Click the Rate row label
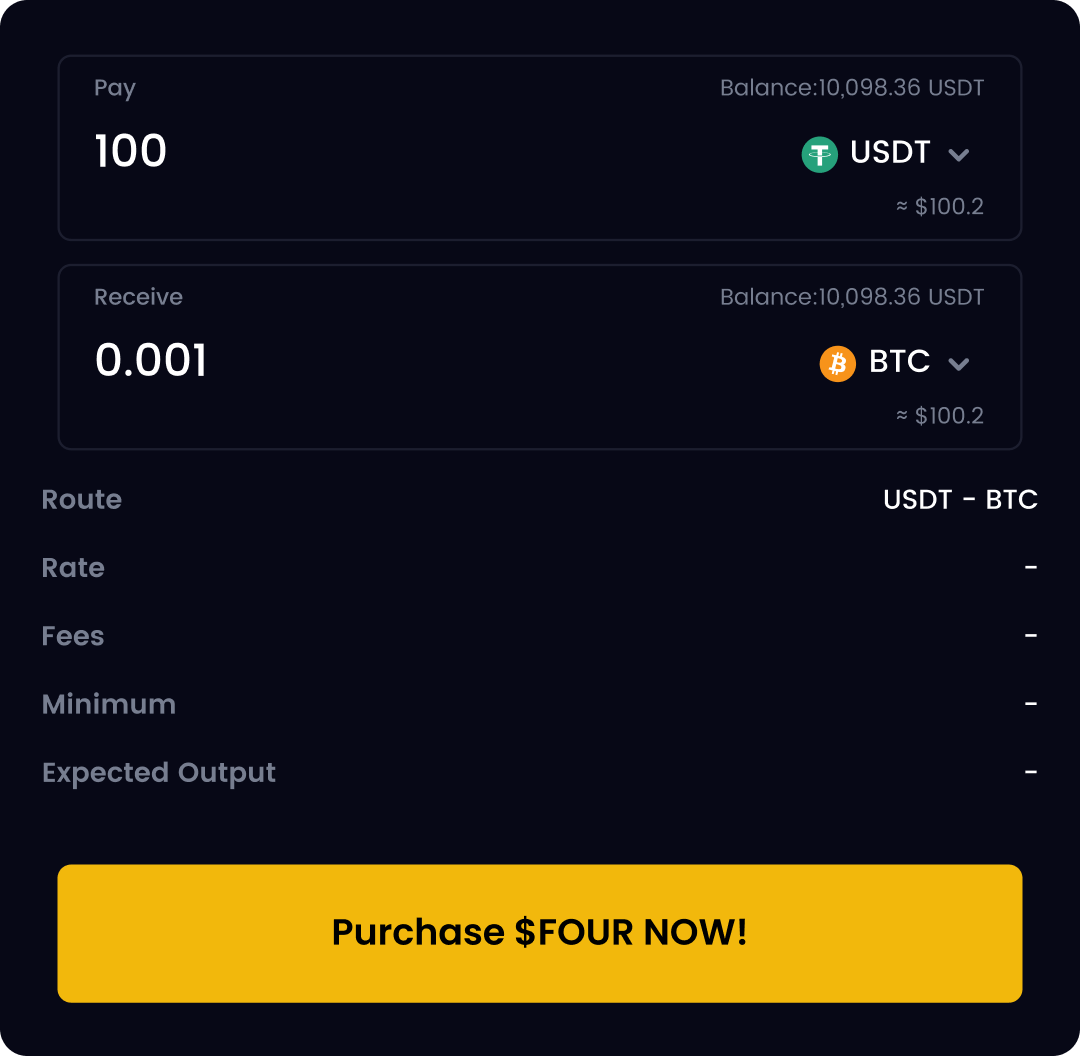The height and width of the screenshot is (1056, 1080). tap(73, 567)
